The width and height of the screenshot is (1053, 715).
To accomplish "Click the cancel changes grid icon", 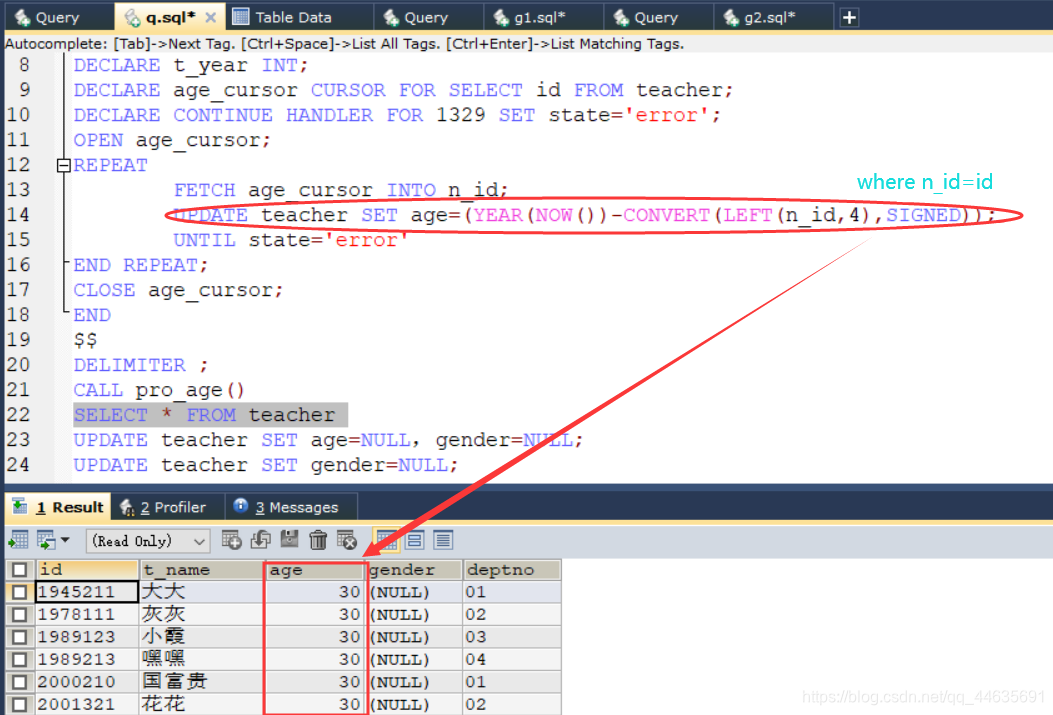I will tap(347, 540).
